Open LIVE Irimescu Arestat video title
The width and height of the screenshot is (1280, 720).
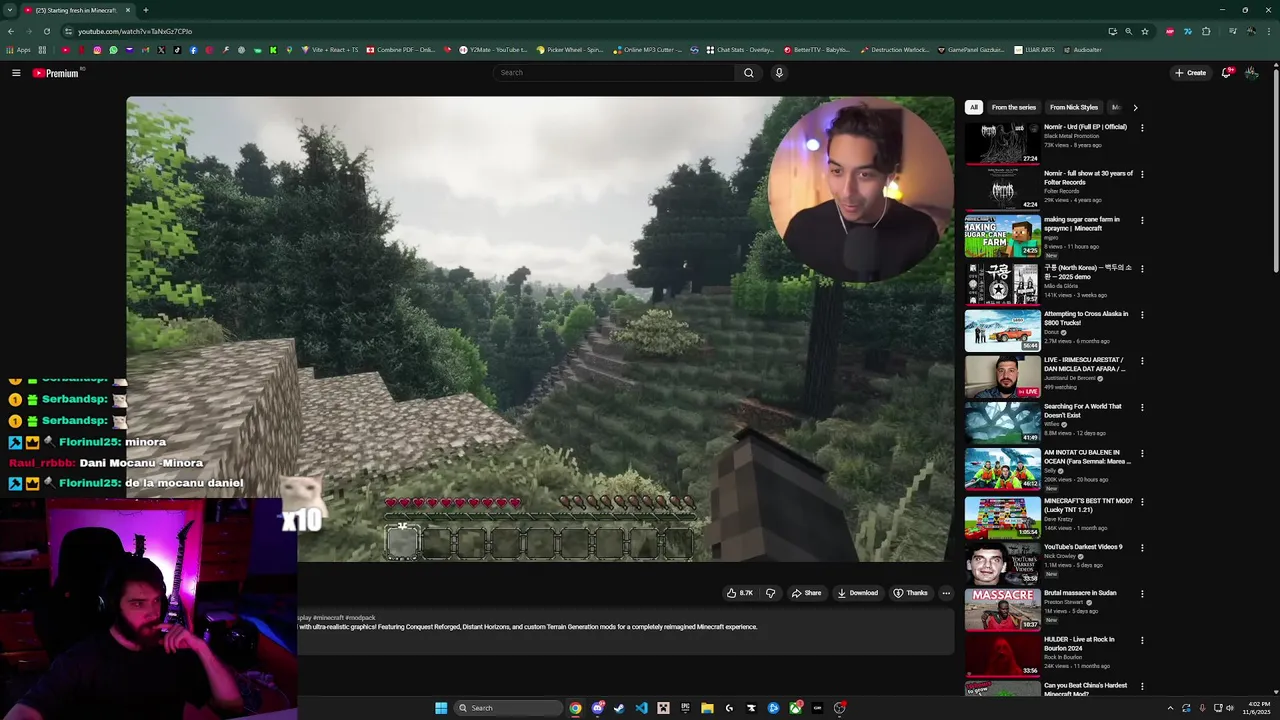1085,364
